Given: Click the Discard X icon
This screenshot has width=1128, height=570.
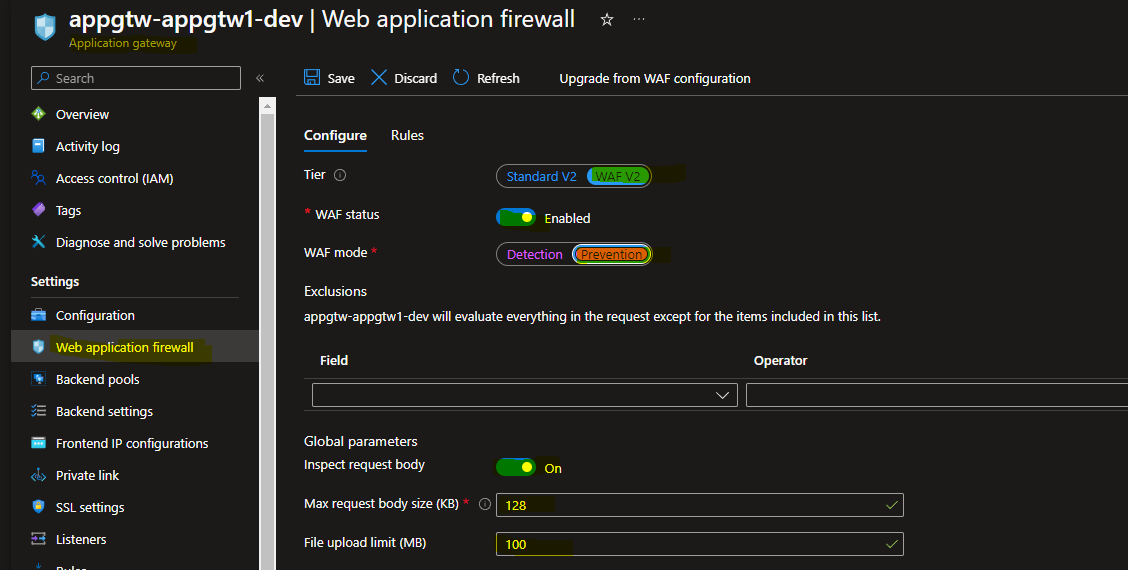Looking at the screenshot, I should pyautogui.click(x=379, y=77).
